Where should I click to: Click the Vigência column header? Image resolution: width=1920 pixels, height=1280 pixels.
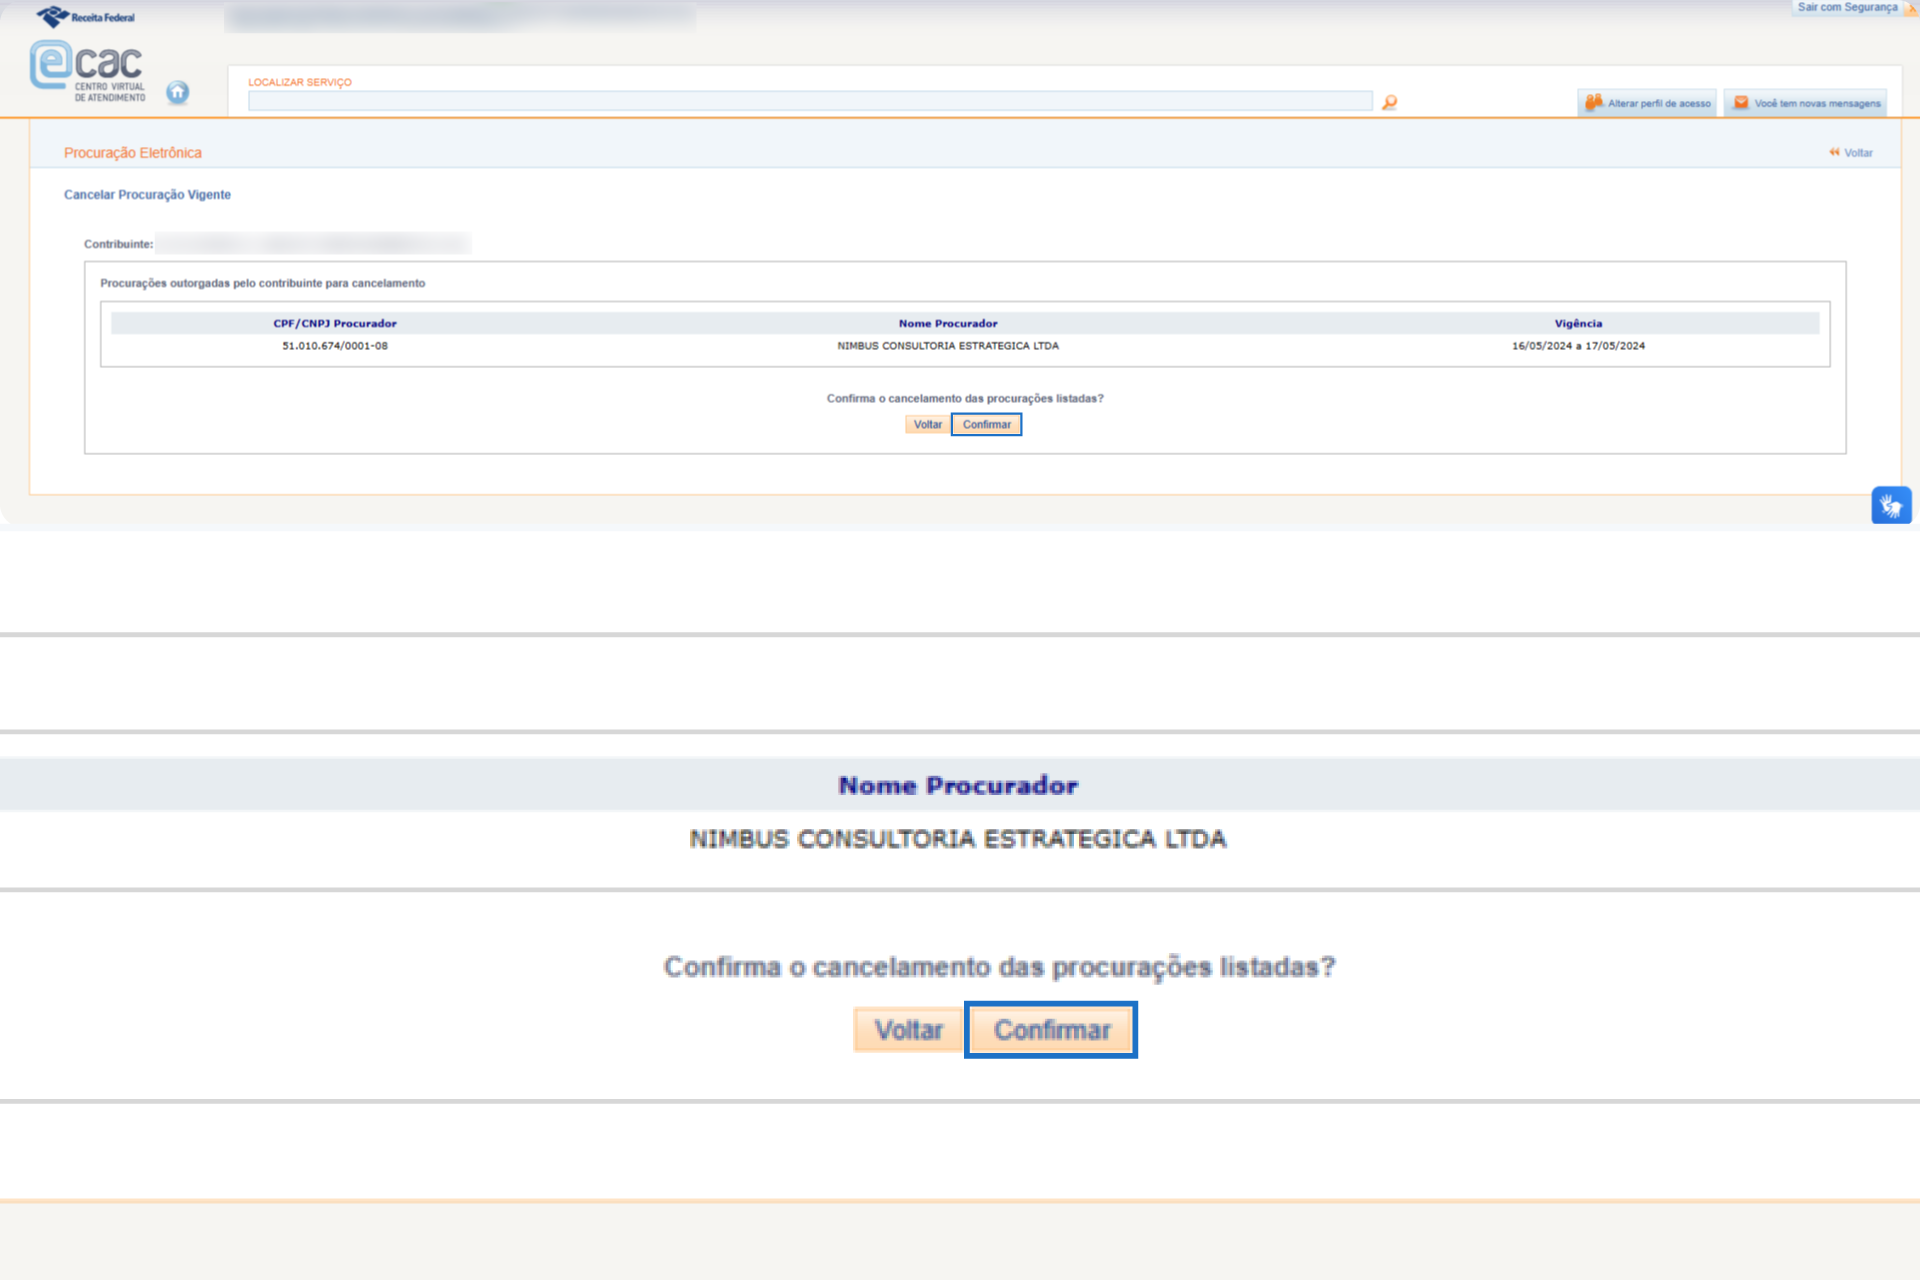point(1578,323)
